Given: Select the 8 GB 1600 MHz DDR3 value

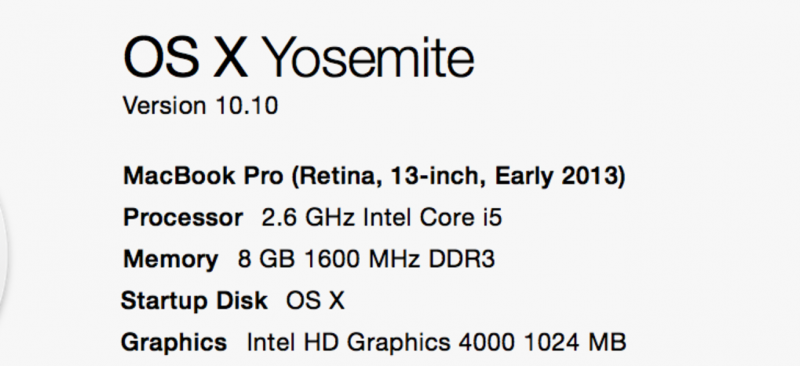Looking at the screenshot, I should coord(366,260).
